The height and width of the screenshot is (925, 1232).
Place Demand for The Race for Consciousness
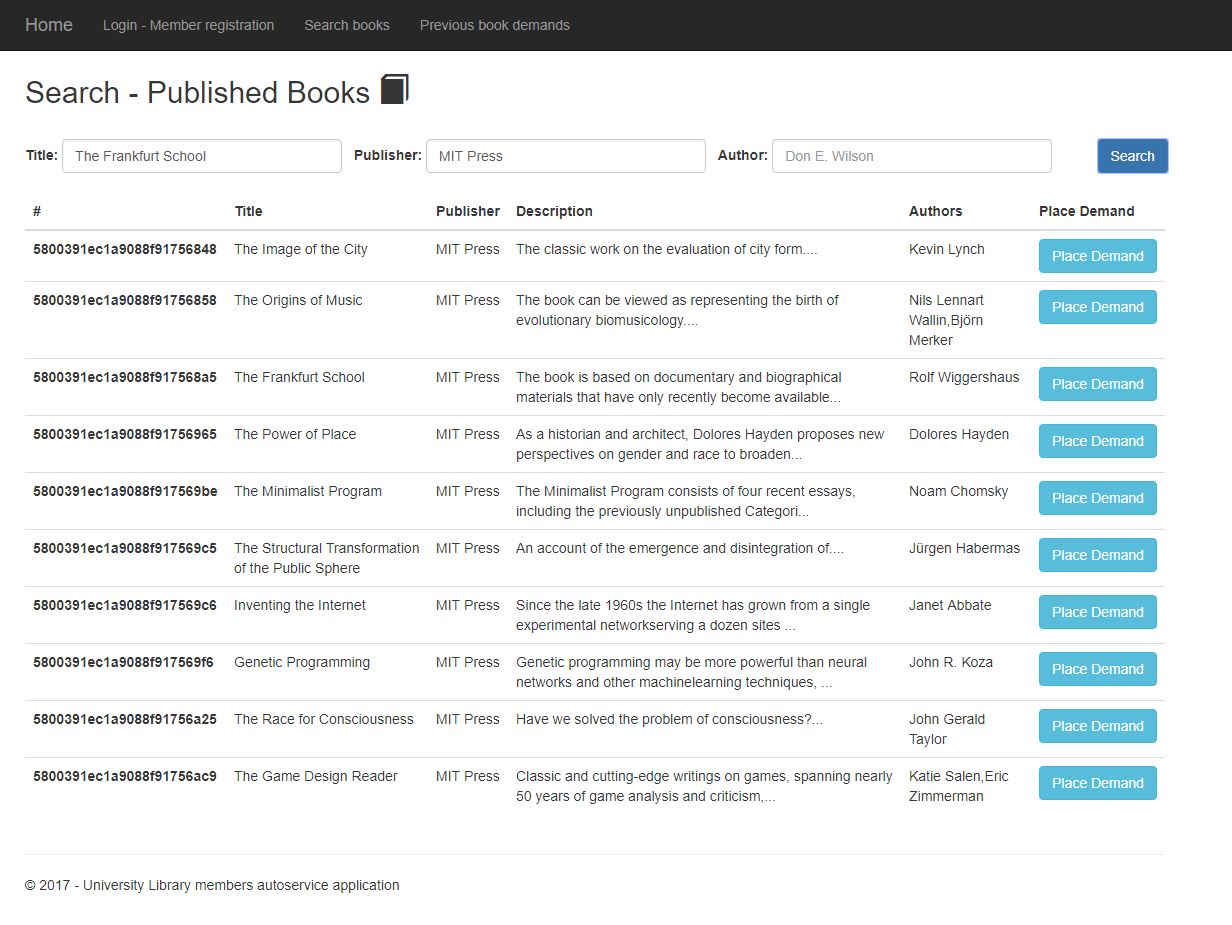click(1098, 726)
